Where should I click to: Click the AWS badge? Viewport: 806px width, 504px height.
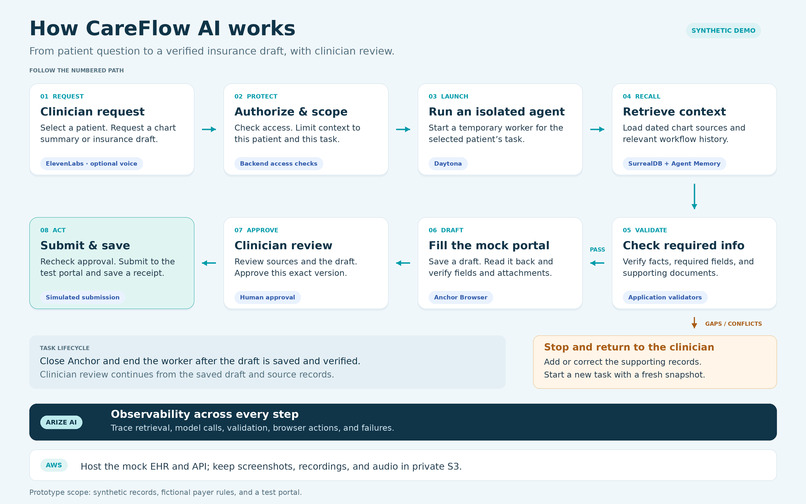coord(53,465)
